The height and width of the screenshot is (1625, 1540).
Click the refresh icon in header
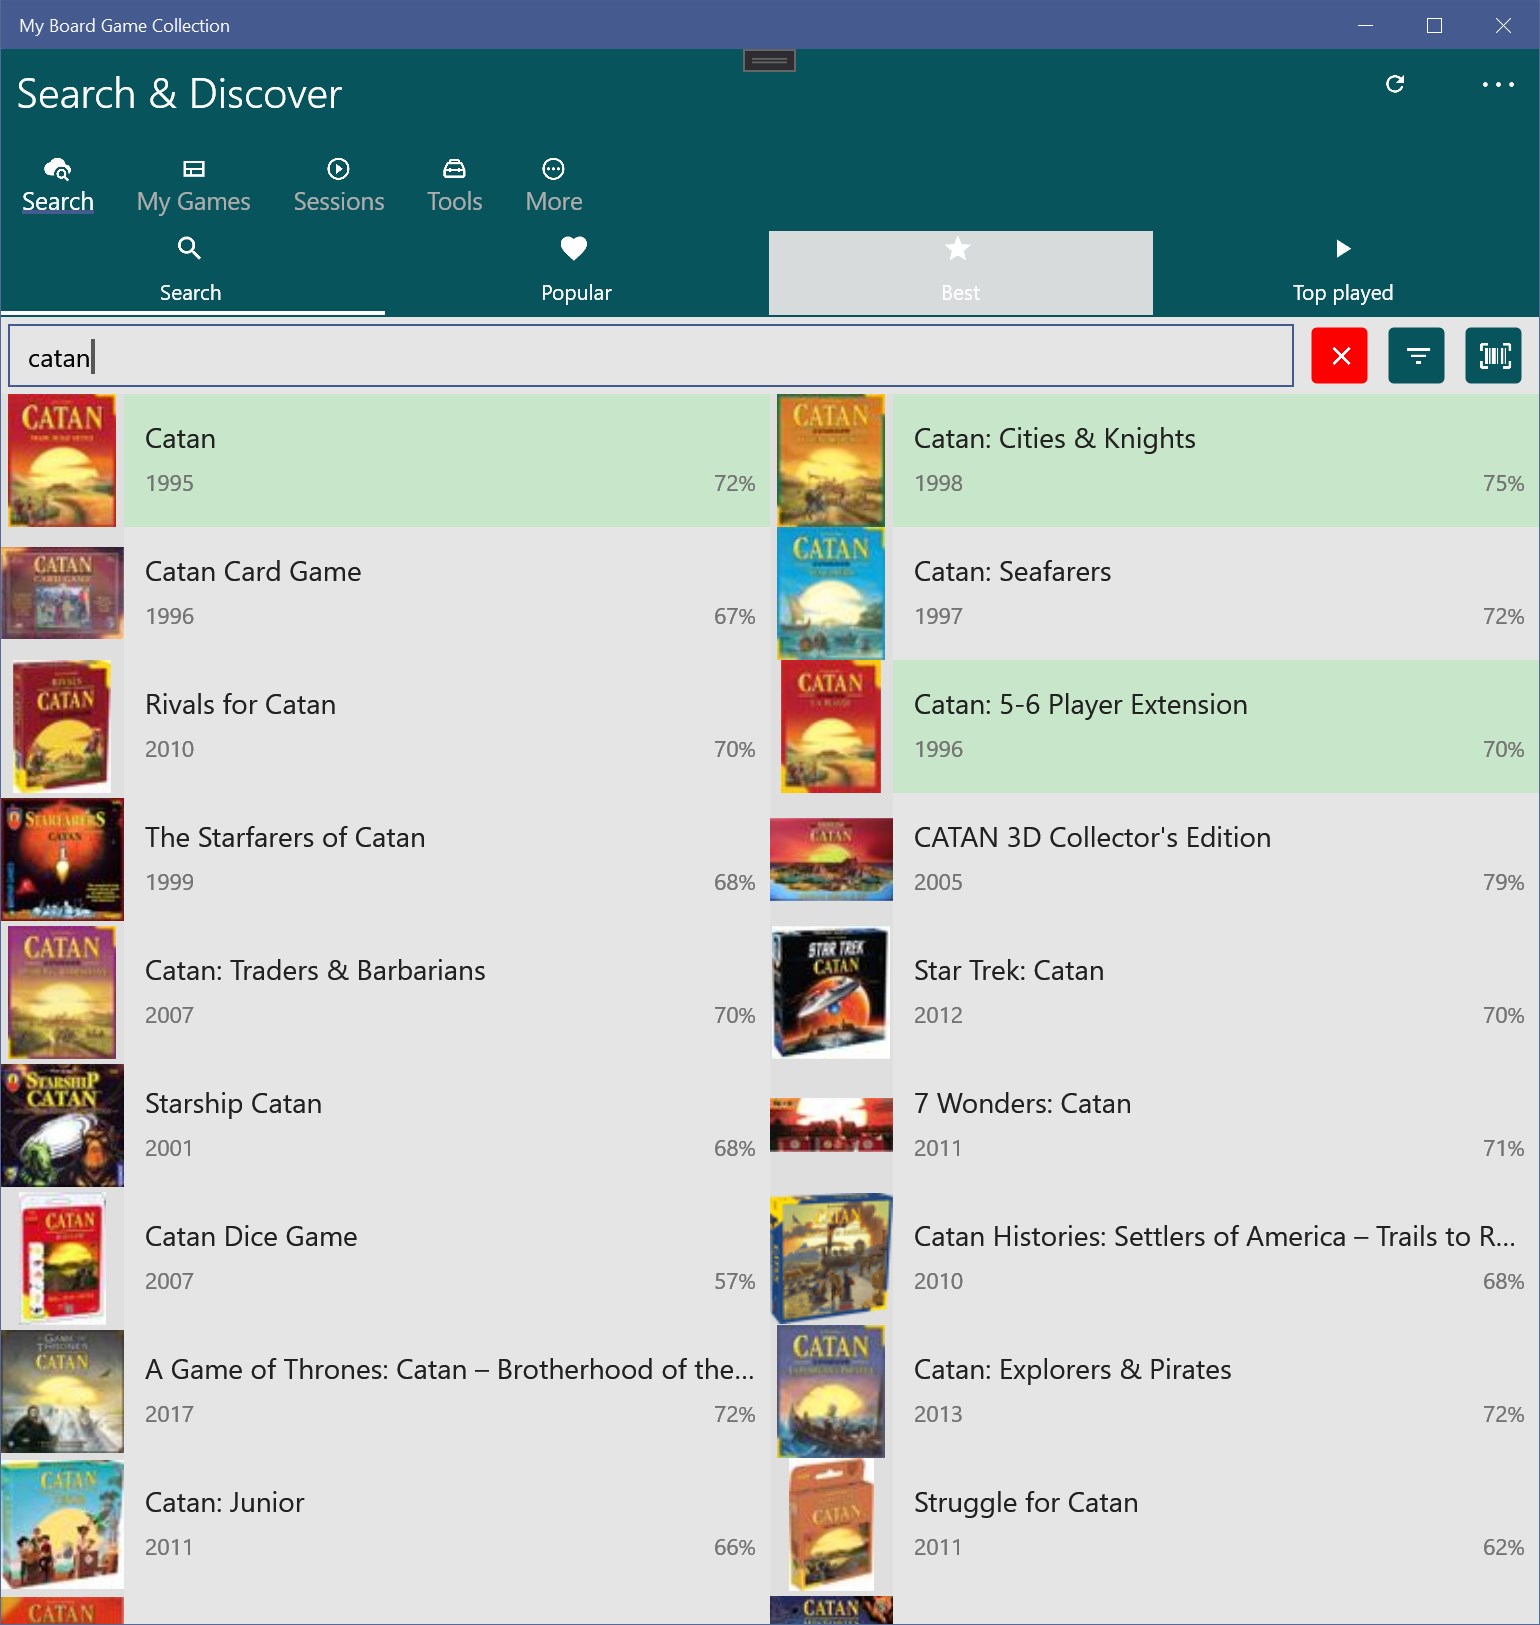[x=1395, y=84]
